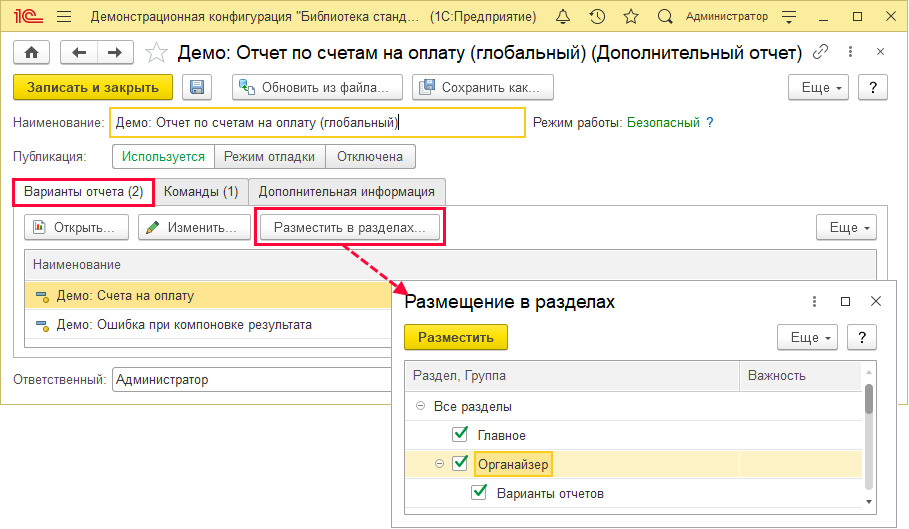
Task: Click Все разделы tree row text
Action: point(472,407)
